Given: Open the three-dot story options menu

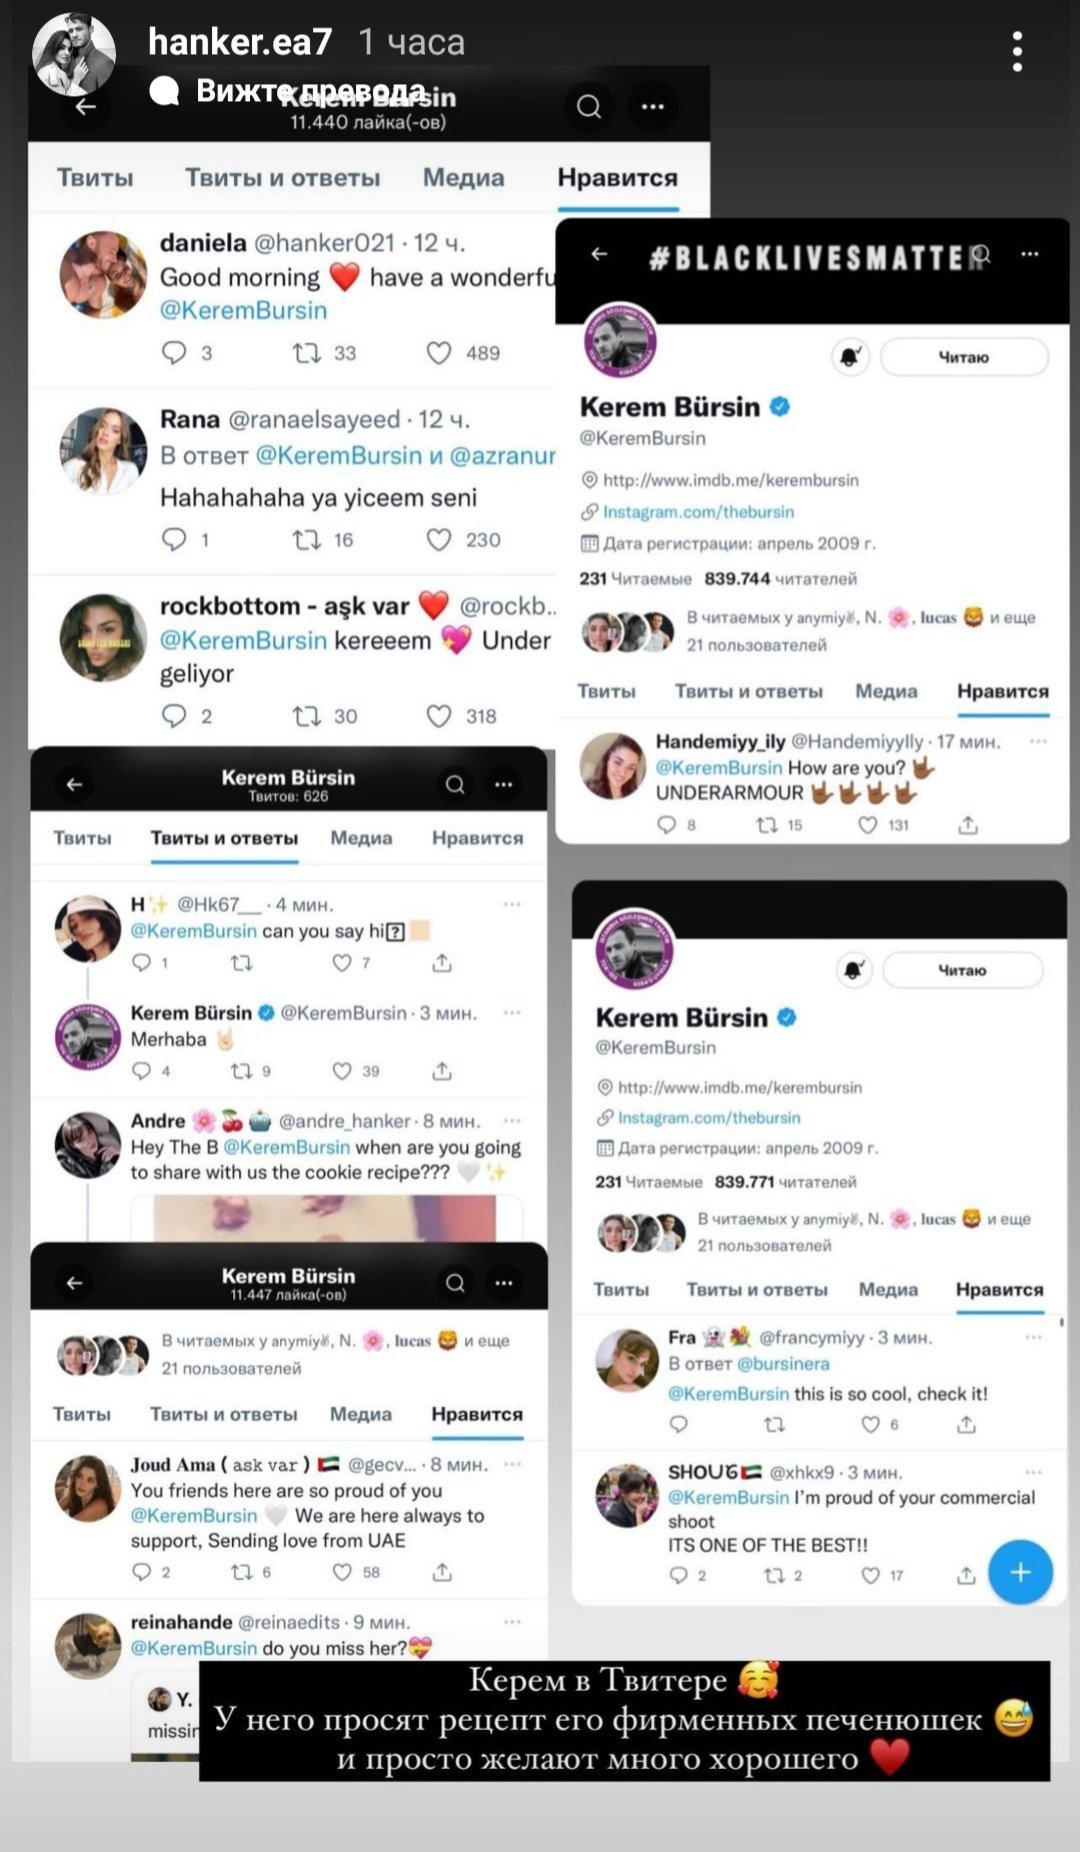Looking at the screenshot, I should tap(1017, 51).
